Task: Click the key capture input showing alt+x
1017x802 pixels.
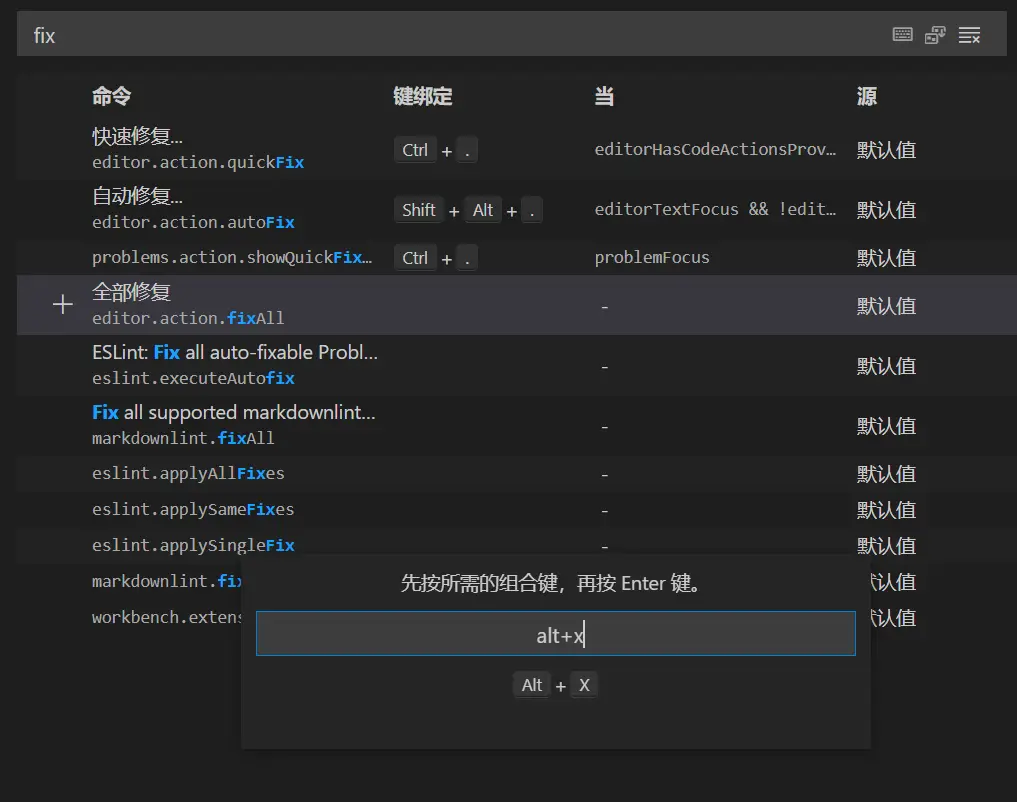Action: [556, 634]
